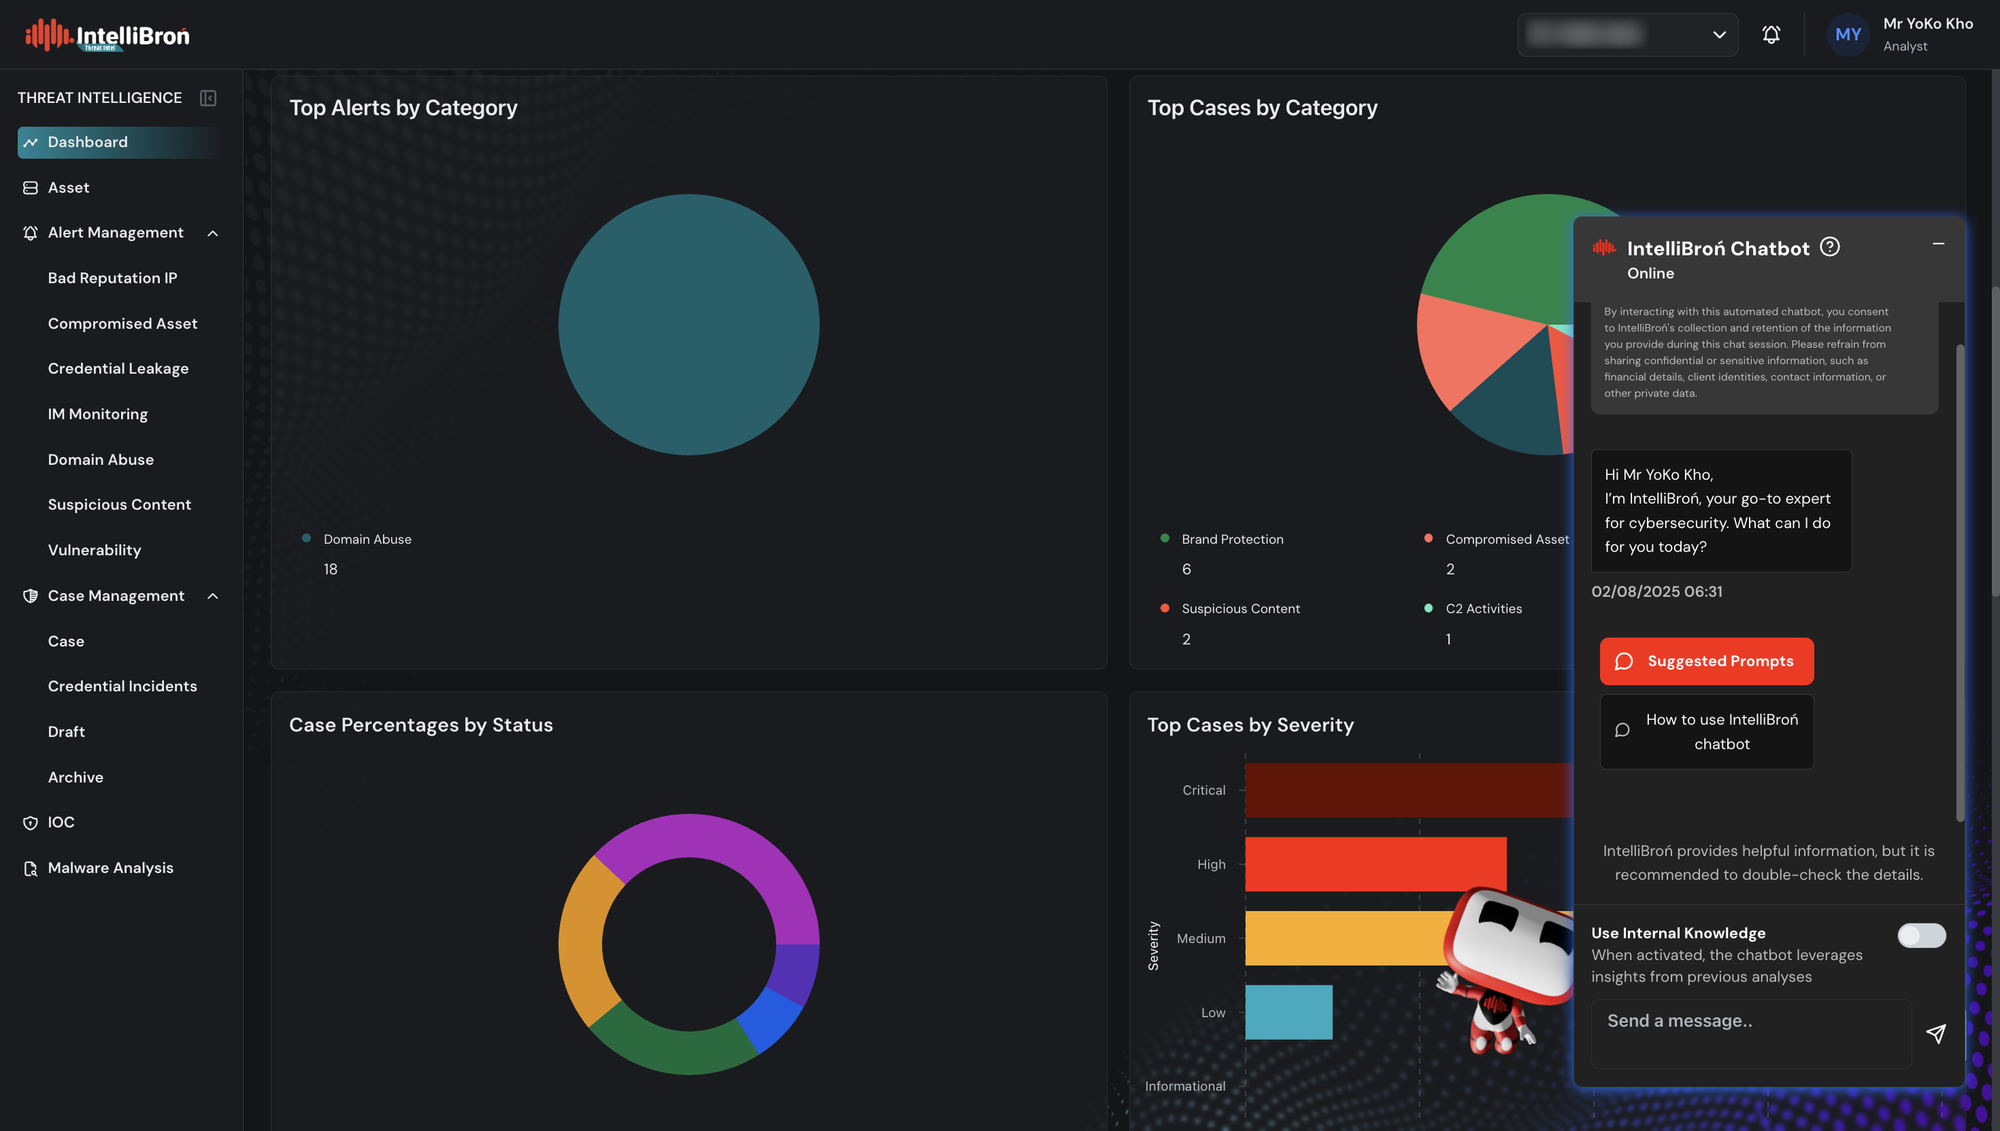The height and width of the screenshot is (1131, 2000).
Task: Open the Draft cases page
Action: tap(66, 732)
